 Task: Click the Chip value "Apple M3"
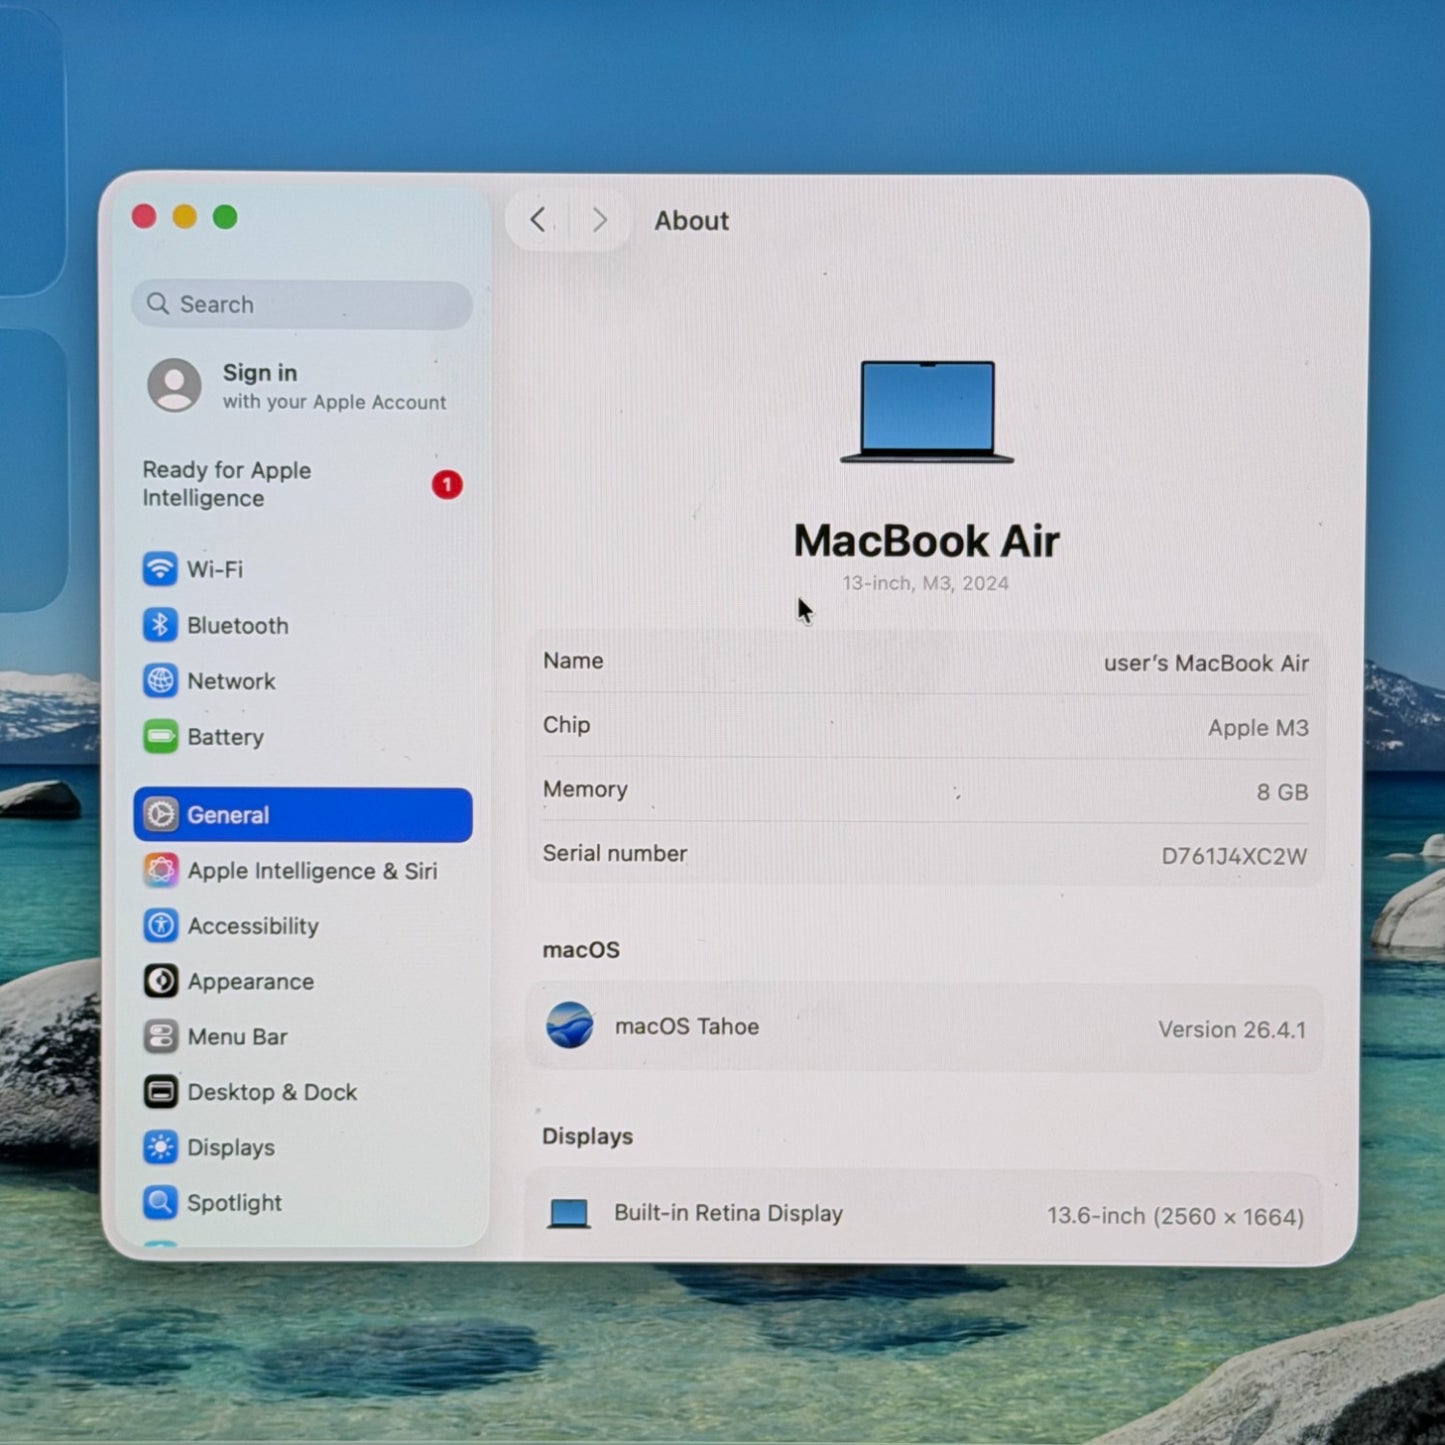(1258, 728)
